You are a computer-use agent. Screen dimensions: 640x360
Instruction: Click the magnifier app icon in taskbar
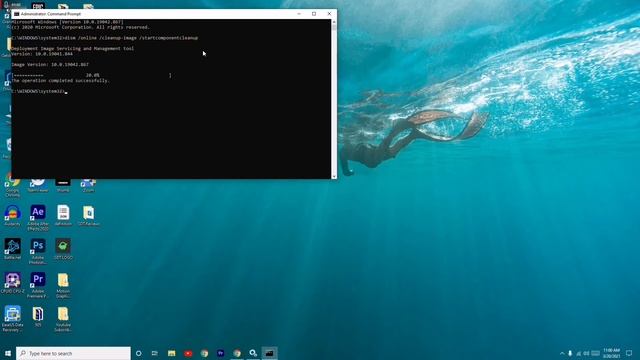[253, 353]
